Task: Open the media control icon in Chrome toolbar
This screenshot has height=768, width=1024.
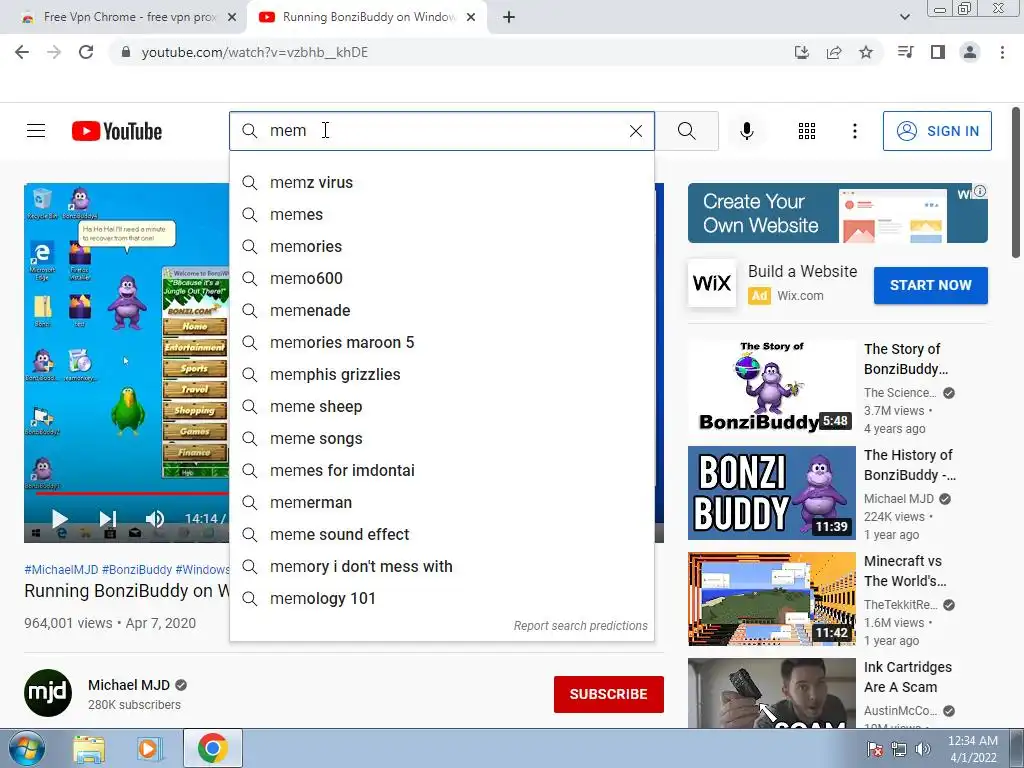Action: (x=905, y=52)
